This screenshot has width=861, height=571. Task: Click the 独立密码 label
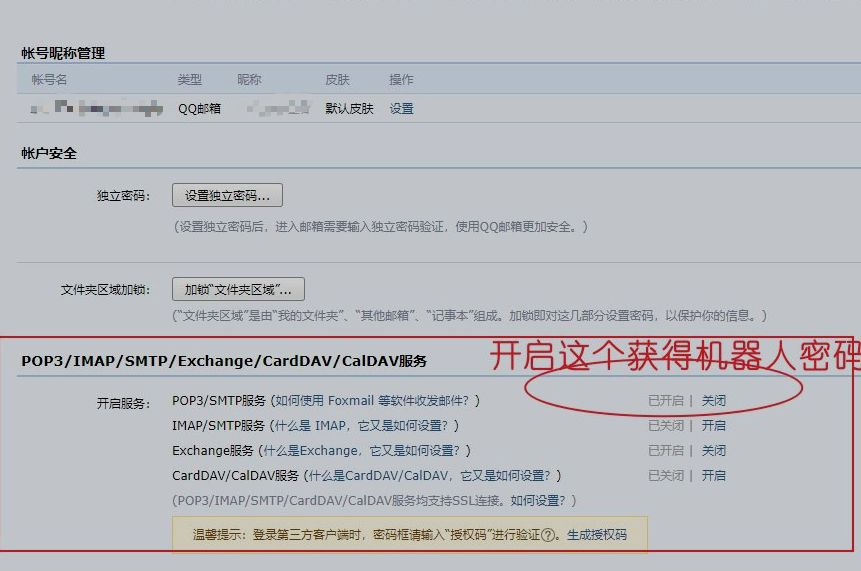[124, 196]
